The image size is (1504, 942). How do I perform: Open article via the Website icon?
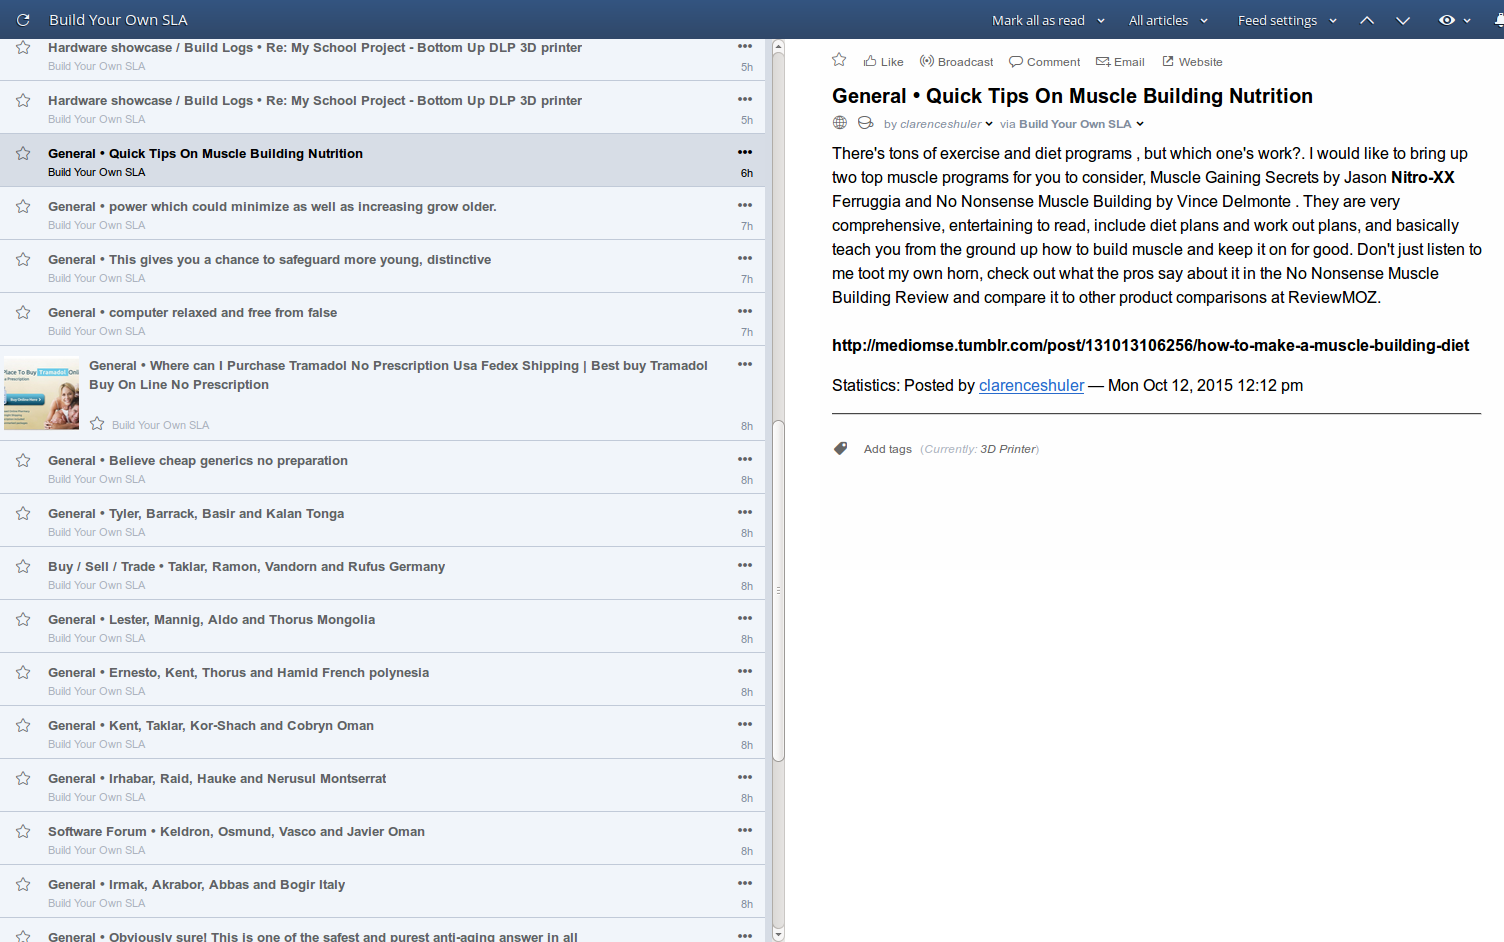[x=1167, y=61]
